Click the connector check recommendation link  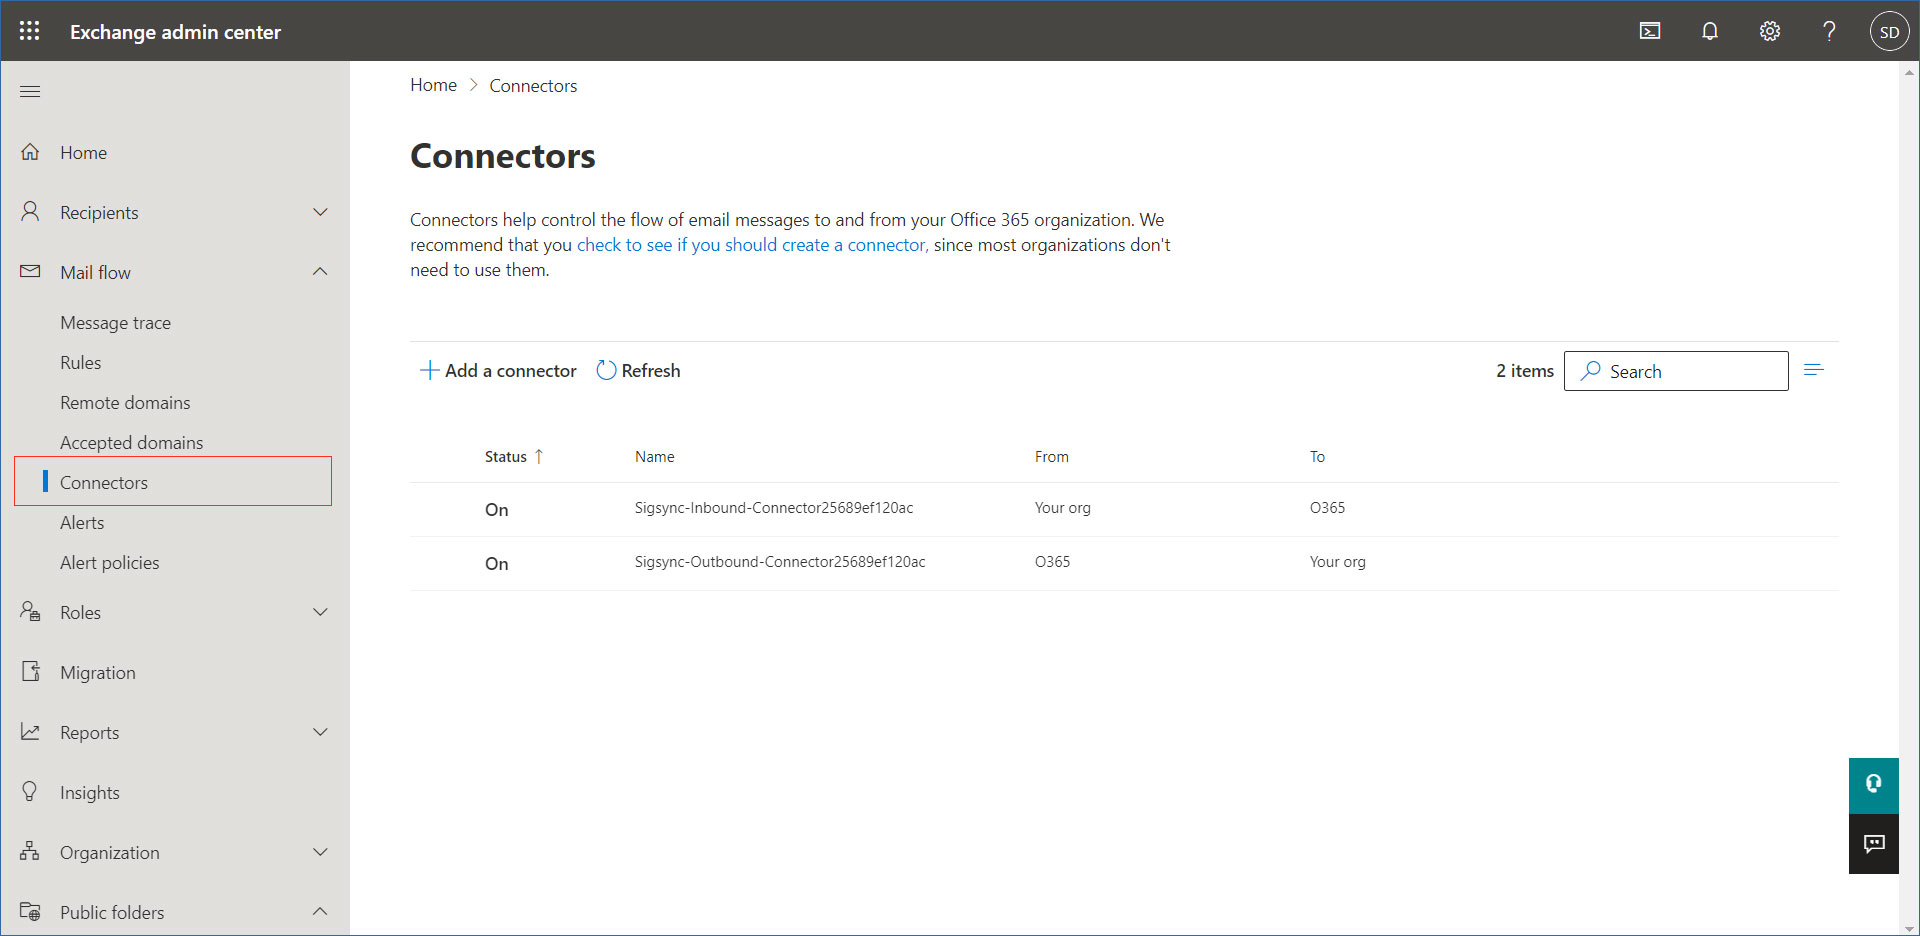point(751,245)
